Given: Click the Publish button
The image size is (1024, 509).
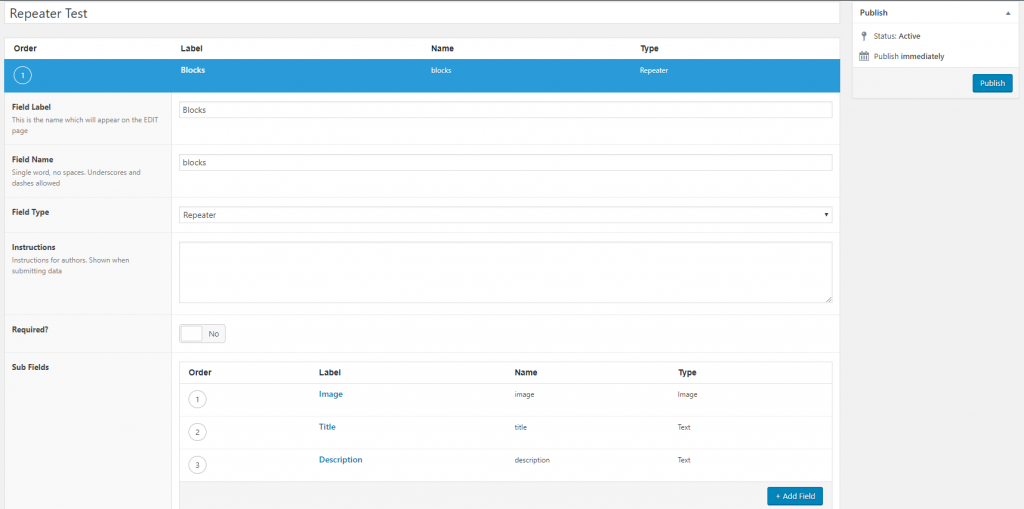Looking at the screenshot, I should coord(991,83).
